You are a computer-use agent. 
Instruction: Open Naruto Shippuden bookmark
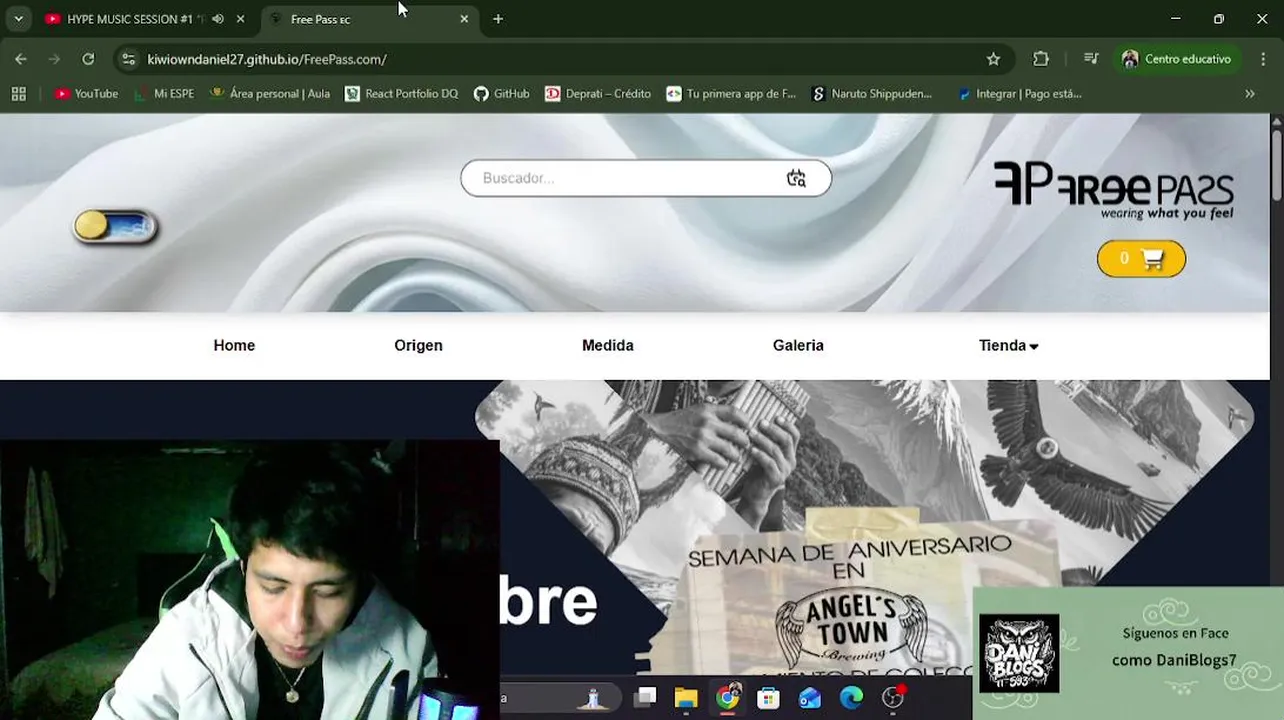point(872,94)
